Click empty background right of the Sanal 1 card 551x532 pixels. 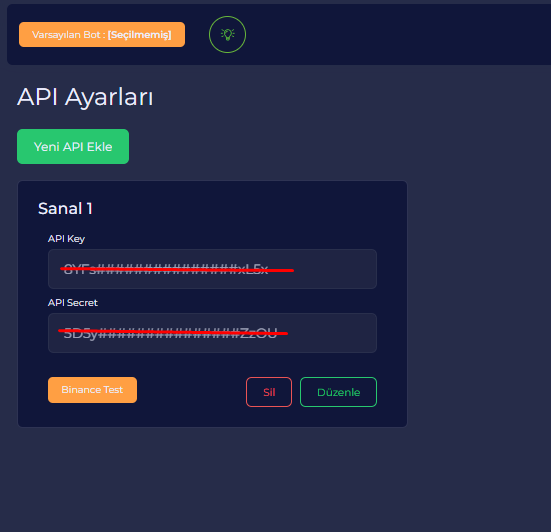(x=478, y=302)
